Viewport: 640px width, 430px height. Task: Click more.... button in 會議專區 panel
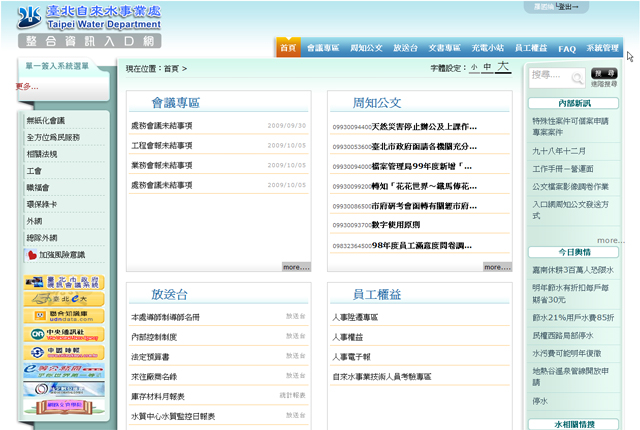(x=296, y=267)
